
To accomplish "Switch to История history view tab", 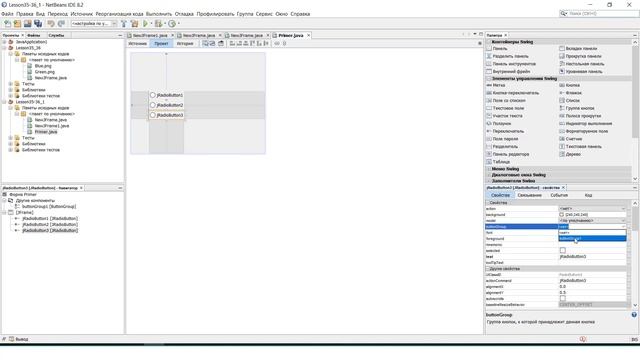I will pyautogui.click(x=185, y=43).
